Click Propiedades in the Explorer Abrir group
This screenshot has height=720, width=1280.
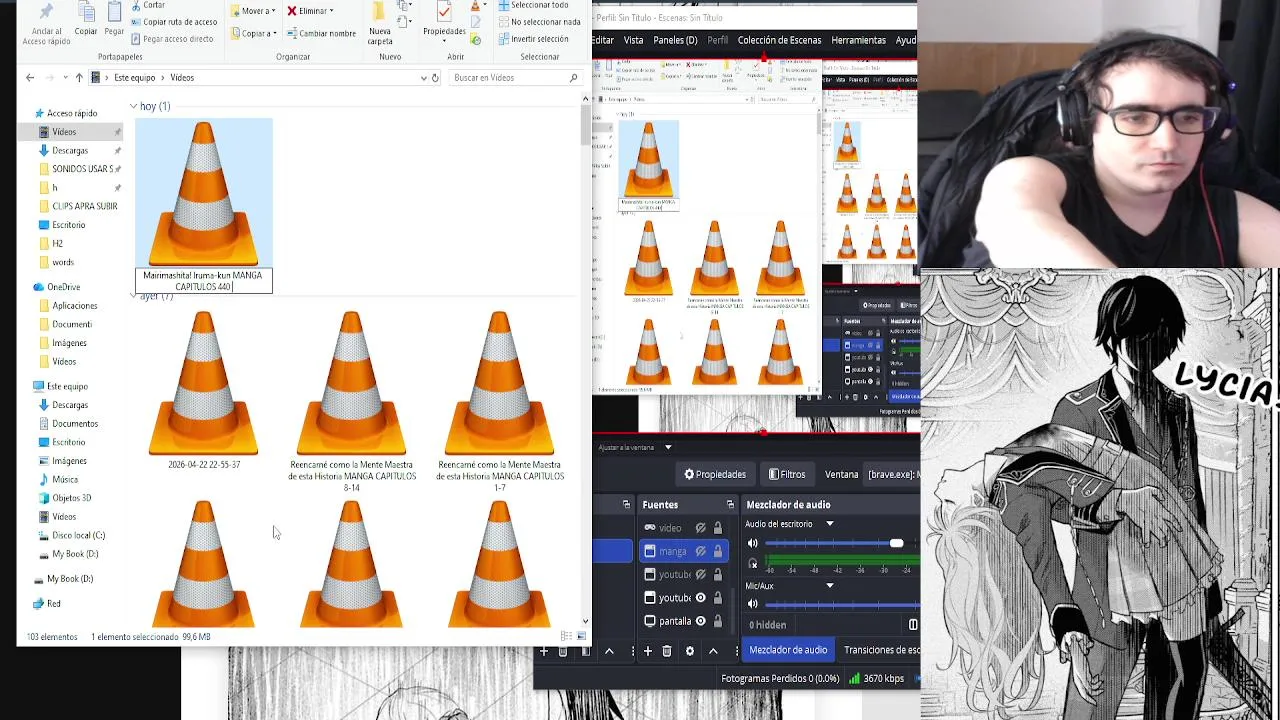coord(444,21)
